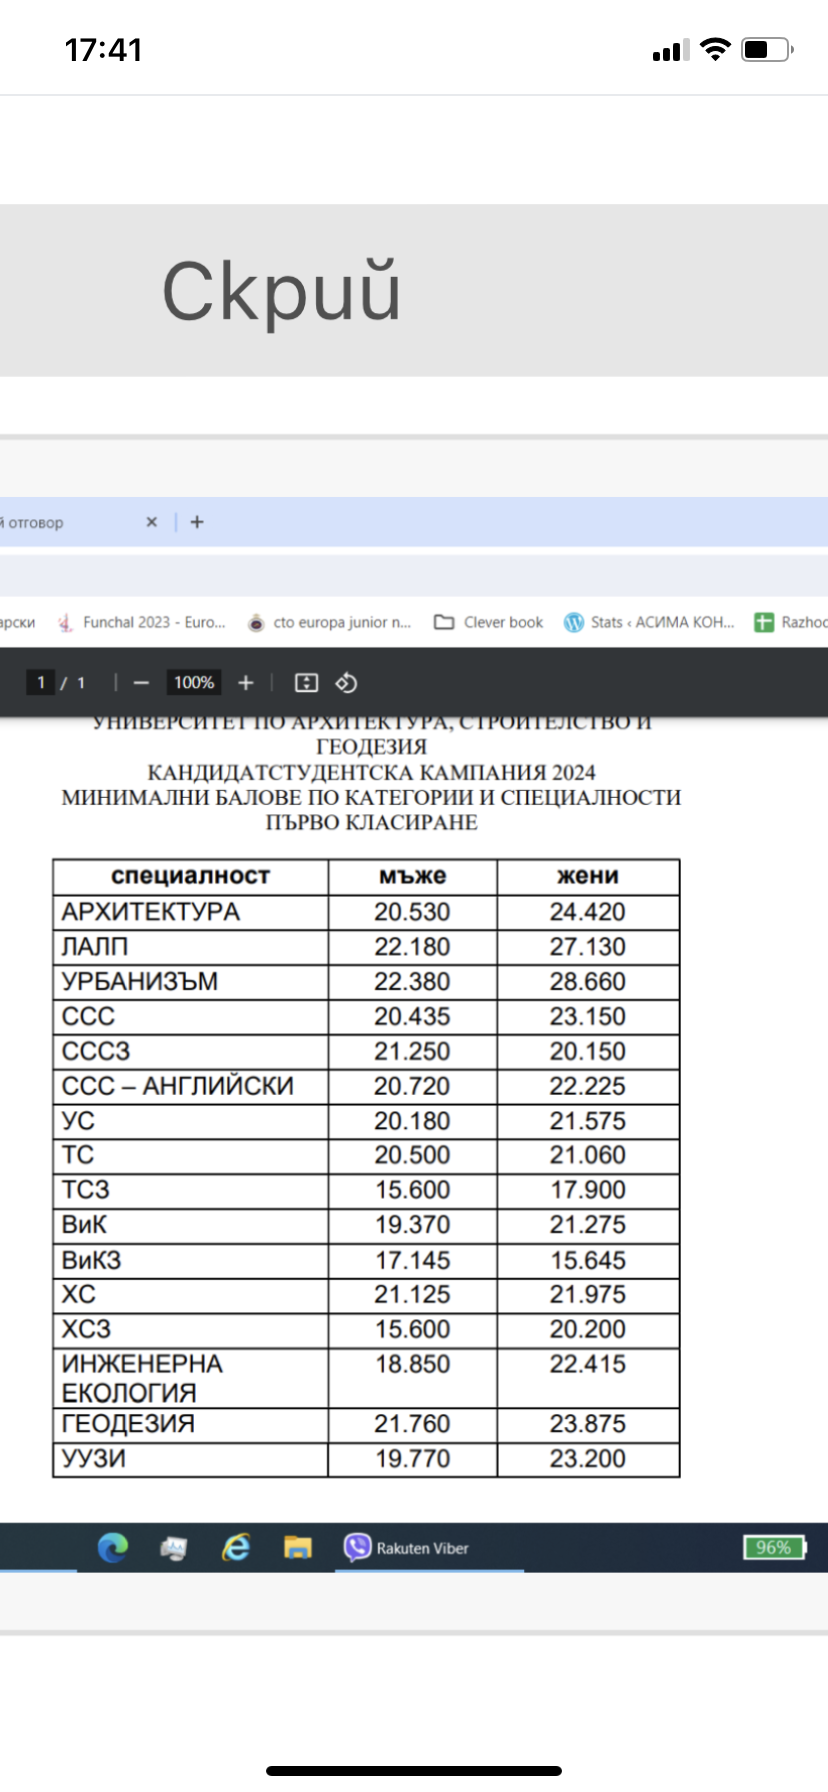Viewport: 828px width, 1792px height.
Task: Click the value '27.130' in the ЛАЛП row
Action: (x=588, y=947)
